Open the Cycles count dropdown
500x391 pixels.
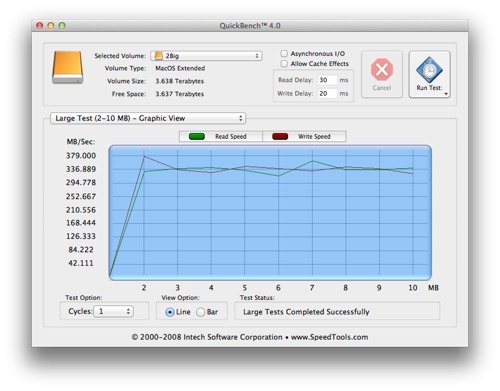[x=113, y=311]
